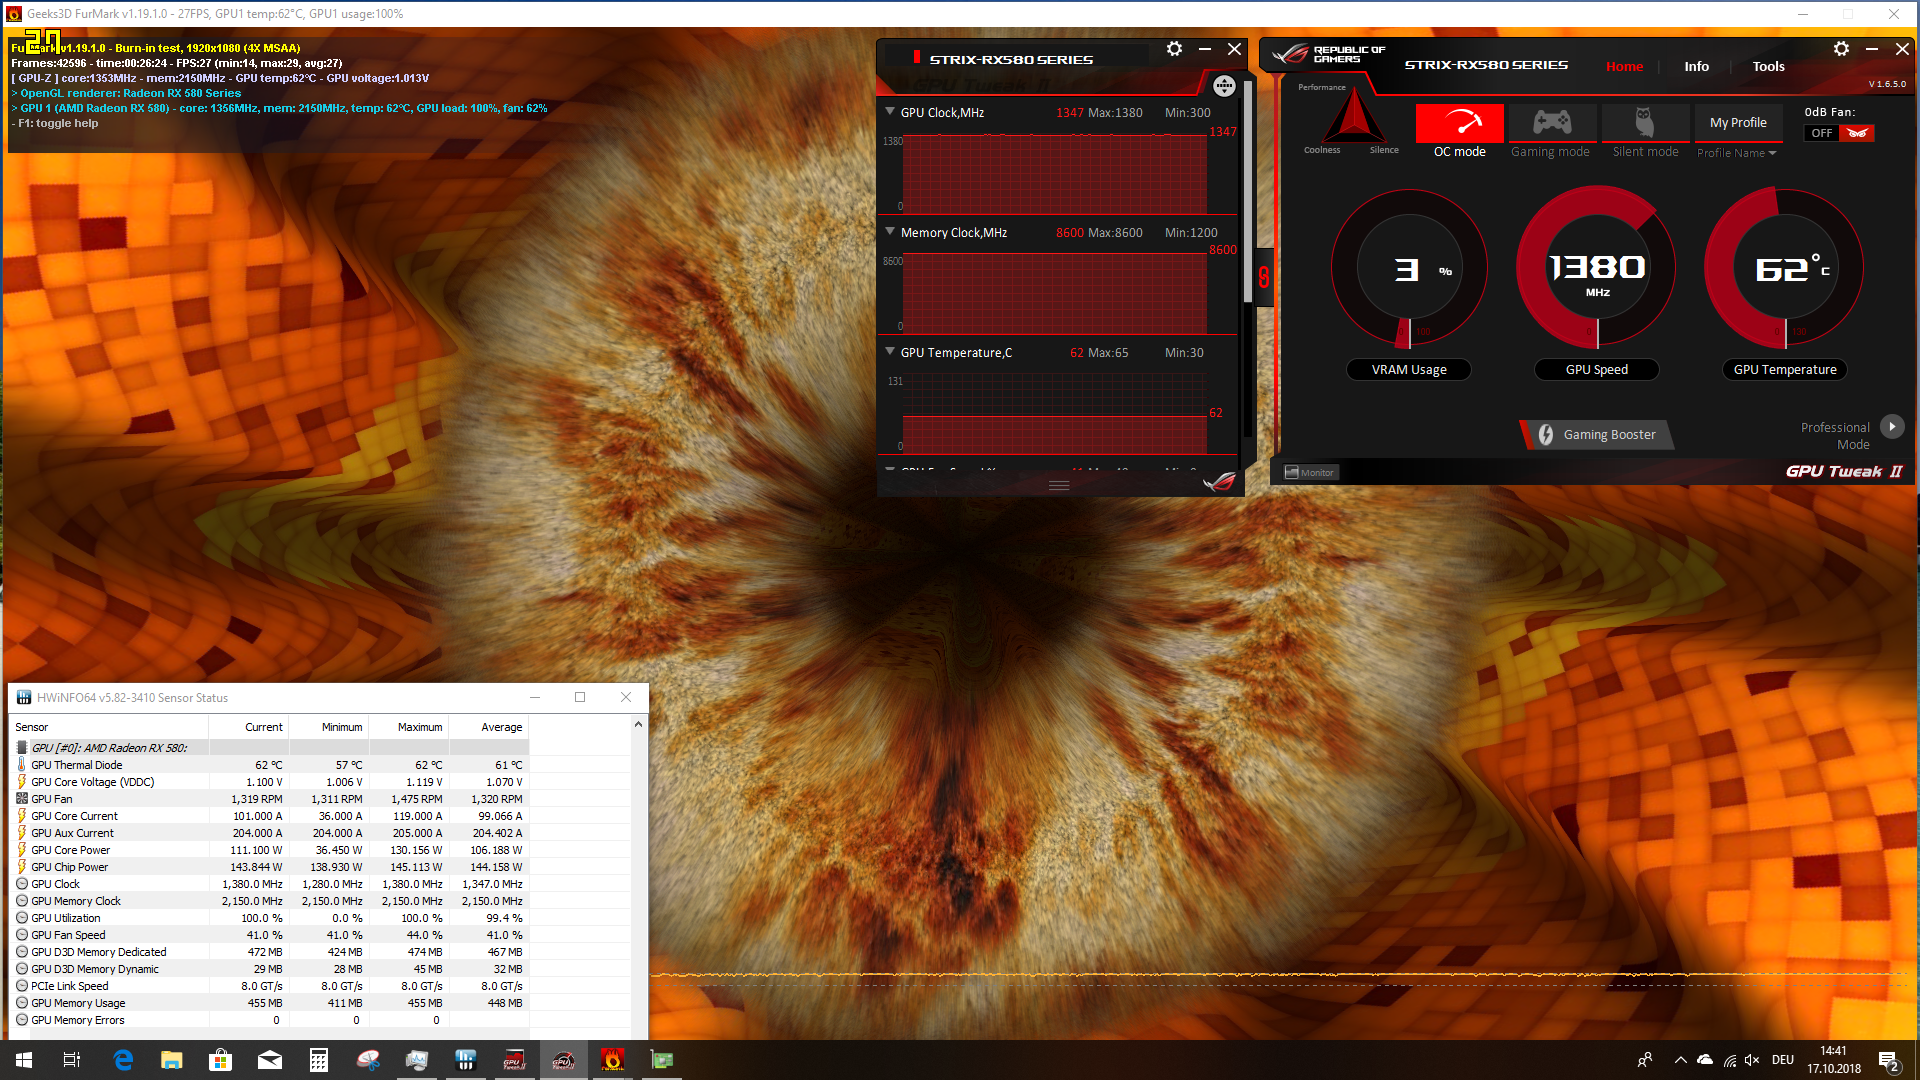This screenshot has height=1080, width=1920.
Task: Collapse the GPU Clock graph
Action: click(890, 112)
